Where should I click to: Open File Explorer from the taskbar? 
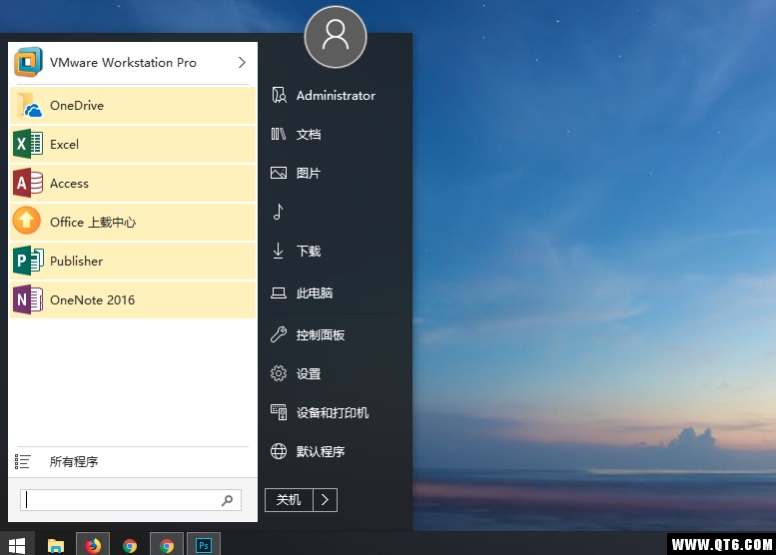[x=55, y=546]
